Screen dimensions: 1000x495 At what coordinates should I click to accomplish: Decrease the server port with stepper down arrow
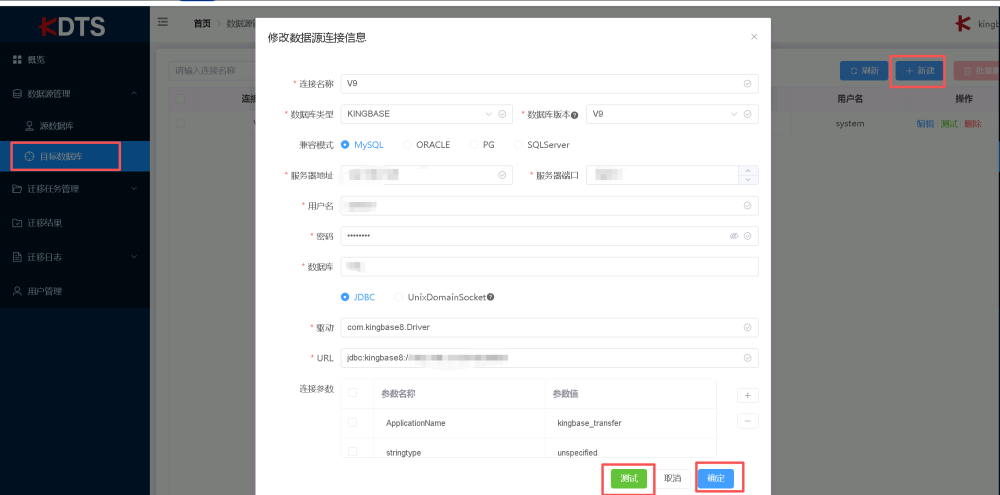coord(748,179)
